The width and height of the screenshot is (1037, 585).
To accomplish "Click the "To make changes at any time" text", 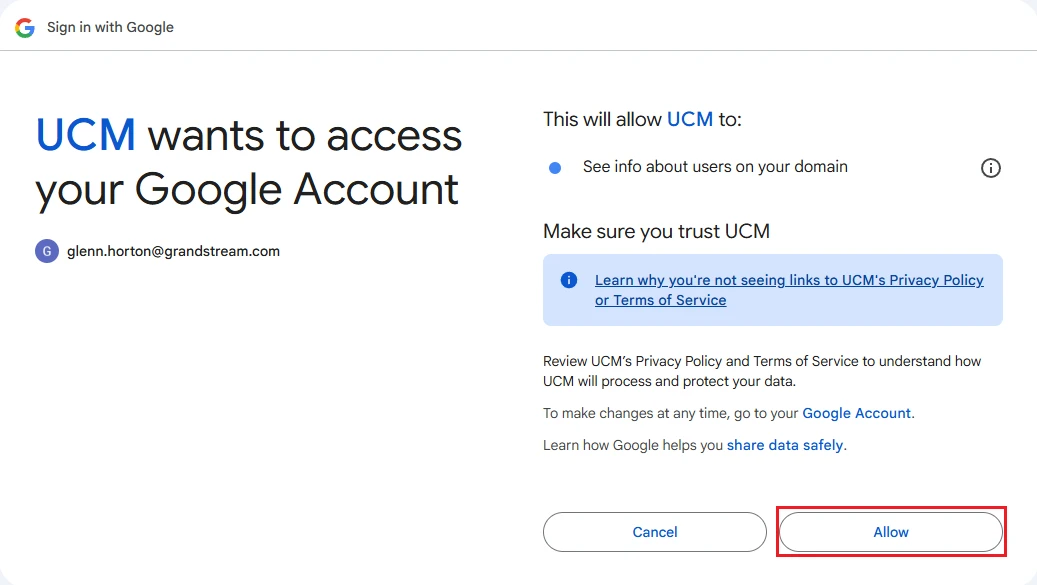I will (671, 413).
